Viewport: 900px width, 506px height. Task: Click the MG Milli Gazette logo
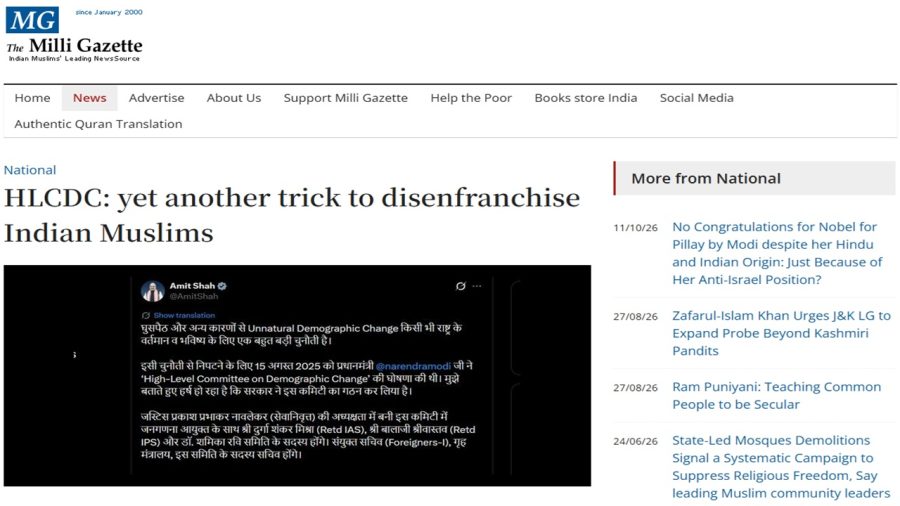[74, 34]
